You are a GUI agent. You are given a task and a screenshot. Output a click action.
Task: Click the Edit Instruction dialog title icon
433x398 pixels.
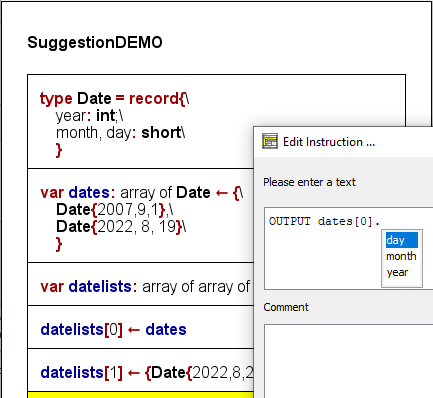click(270, 141)
